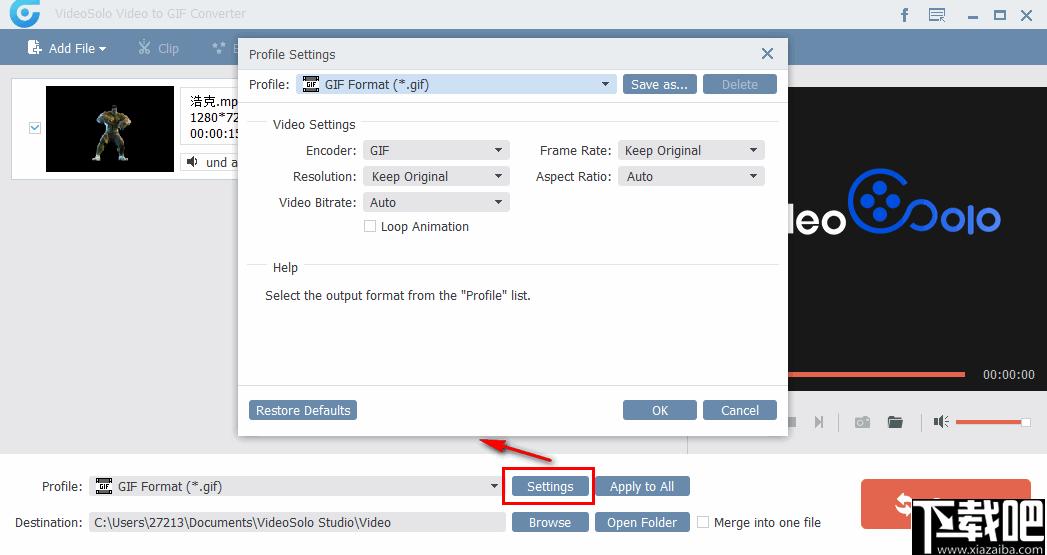The height and width of the screenshot is (555, 1047).
Task: Cancel the Profile Settings dialog
Action: click(x=740, y=410)
